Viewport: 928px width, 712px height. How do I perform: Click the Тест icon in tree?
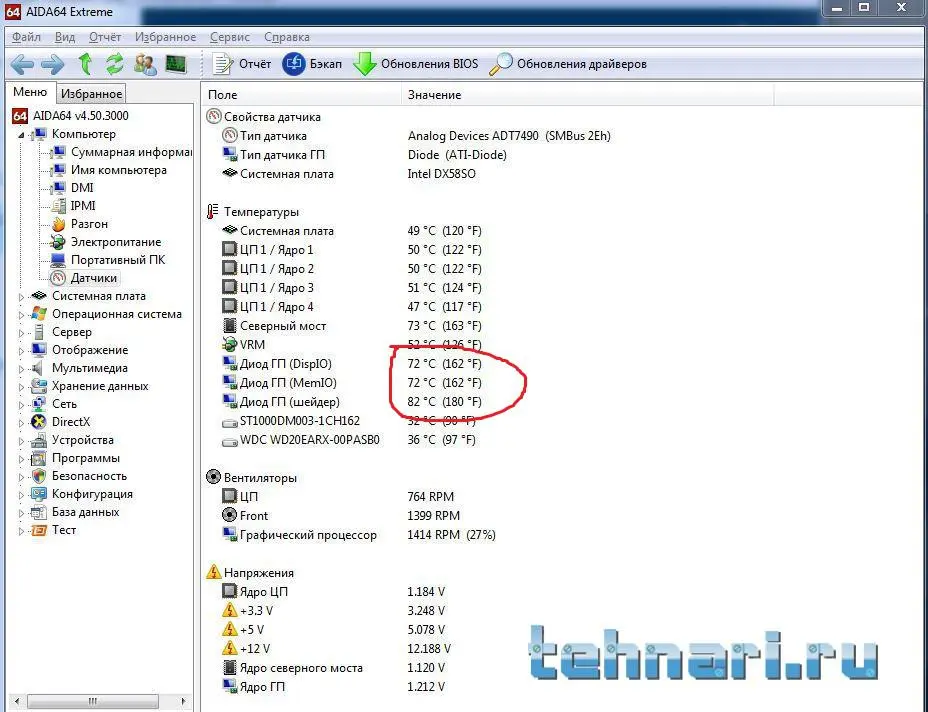click(x=39, y=530)
